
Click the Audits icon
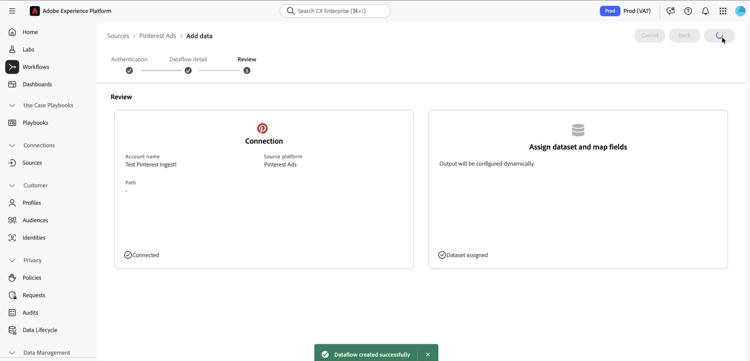tap(12, 313)
